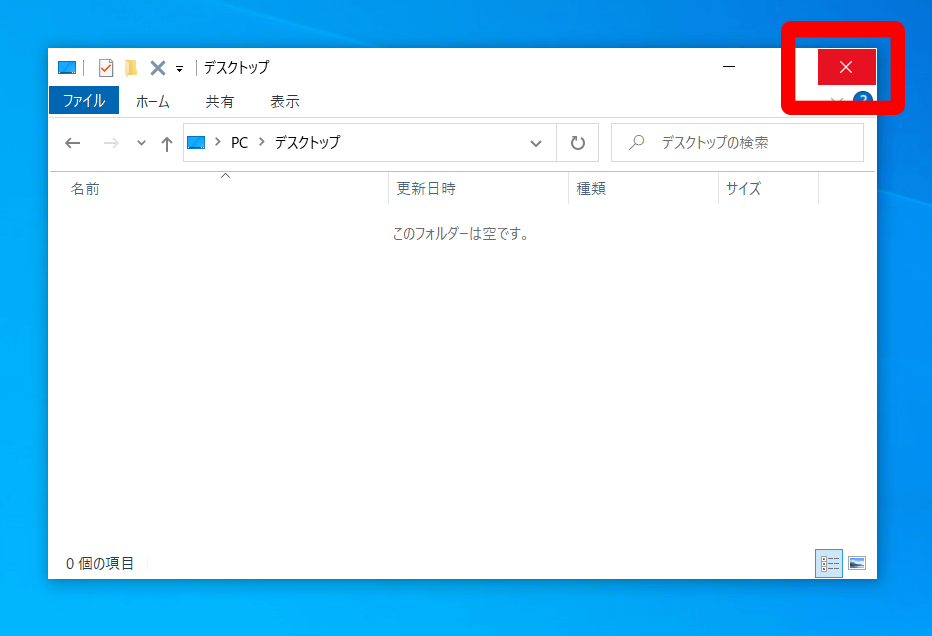Refresh the current folder view
932x636 pixels.
pos(577,142)
